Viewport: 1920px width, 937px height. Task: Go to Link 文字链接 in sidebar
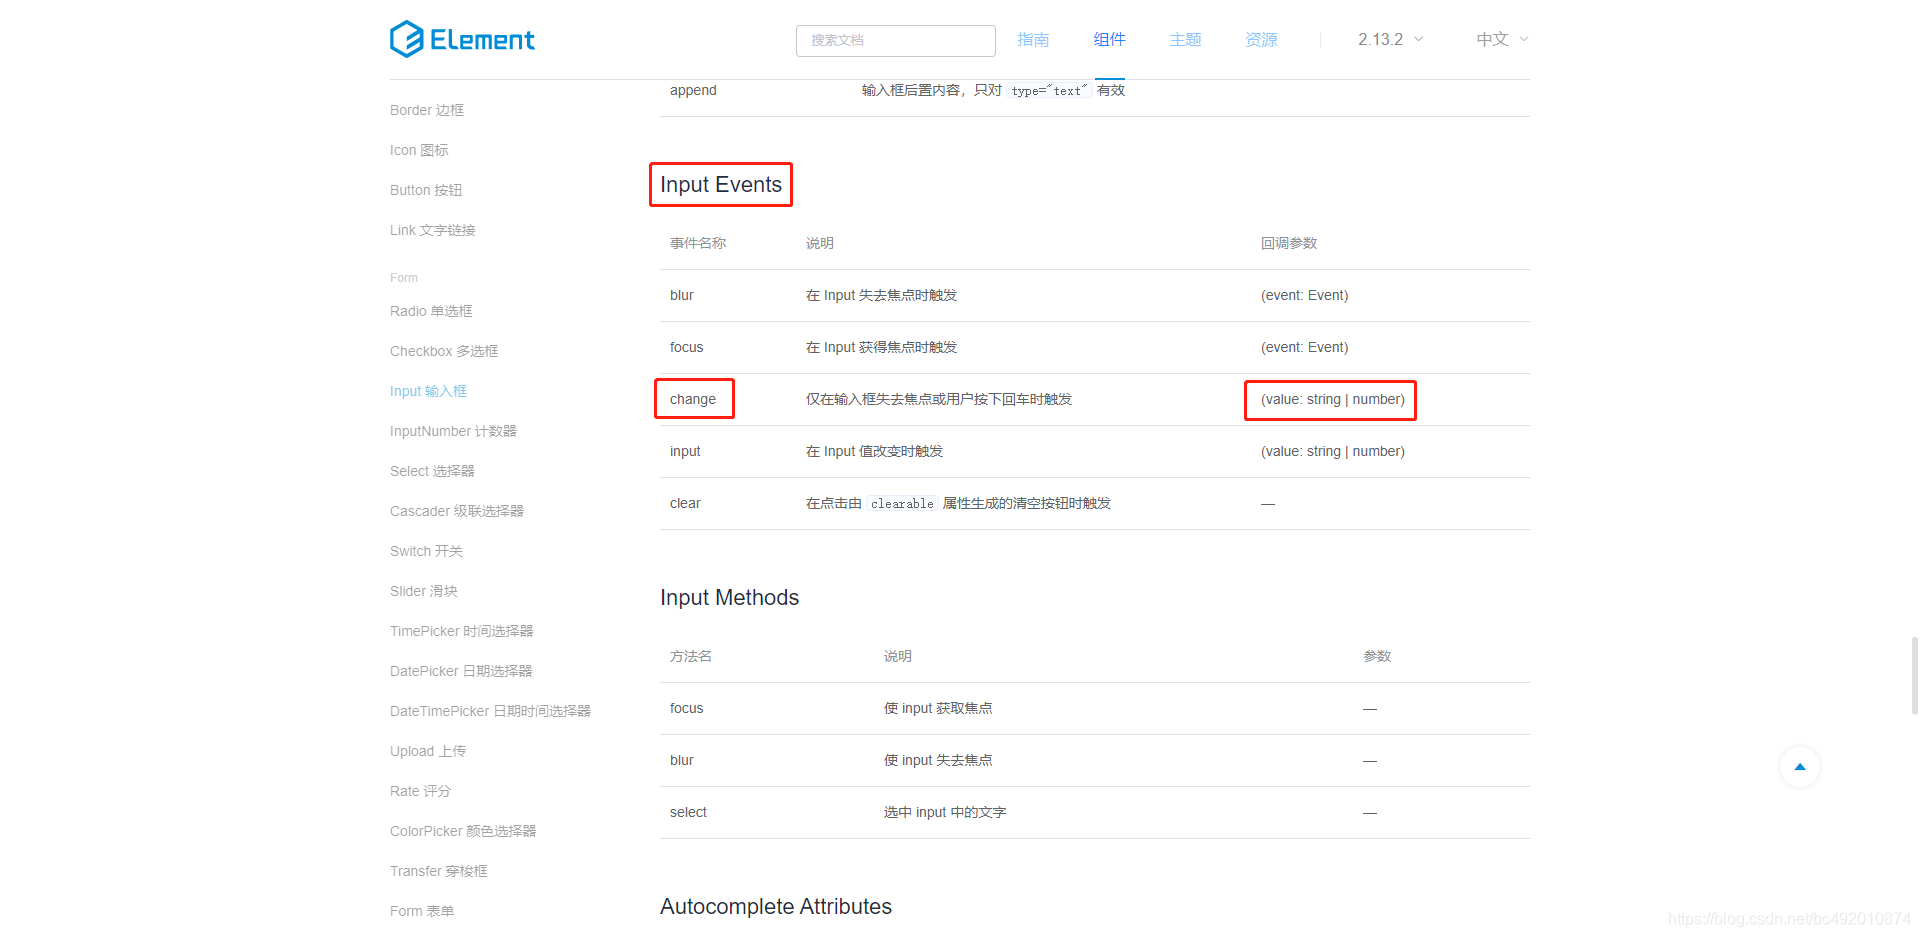pos(433,230)
